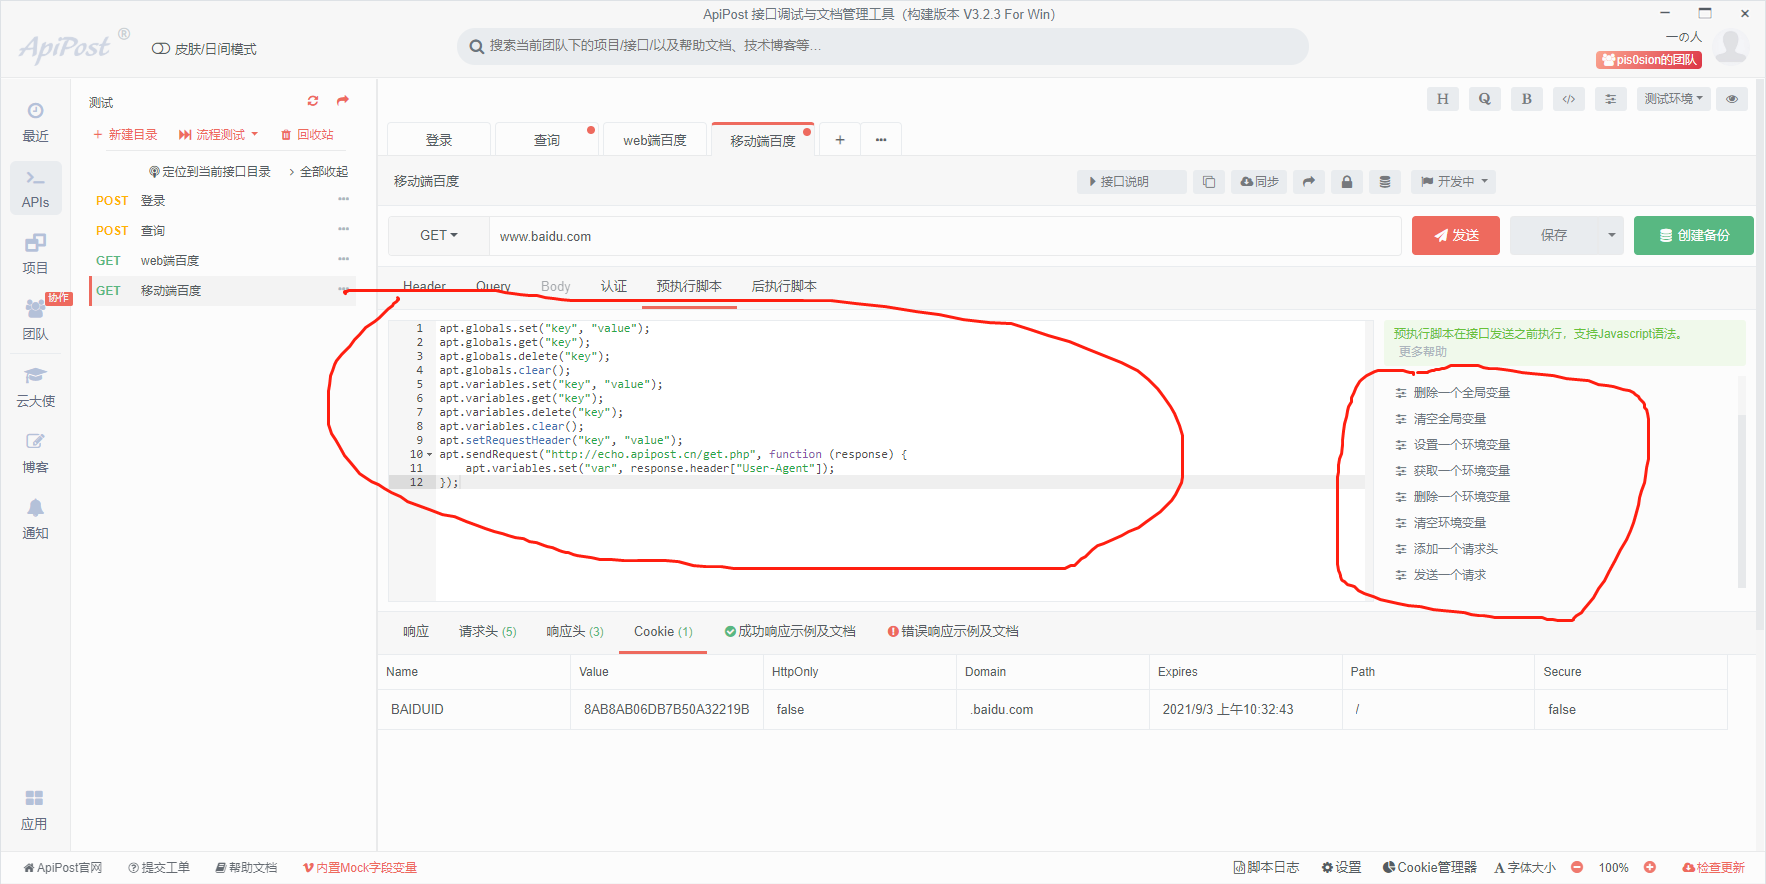Screen dimensions: 1766x884
Task: Click the database stack icon in interface toolbar
Action: [1385, 182]
